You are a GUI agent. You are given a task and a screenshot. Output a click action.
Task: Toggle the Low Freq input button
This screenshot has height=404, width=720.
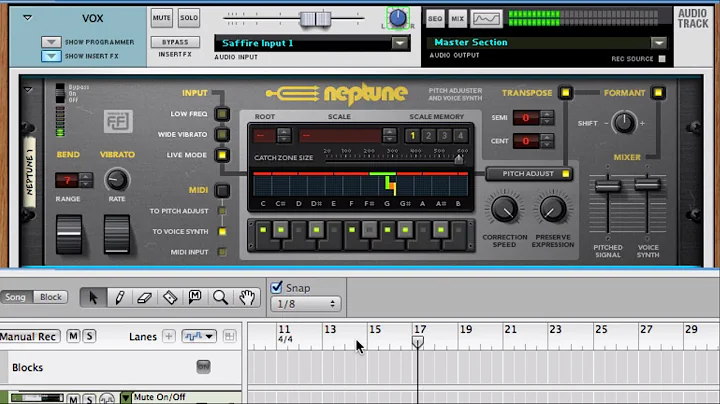point(222,114)
